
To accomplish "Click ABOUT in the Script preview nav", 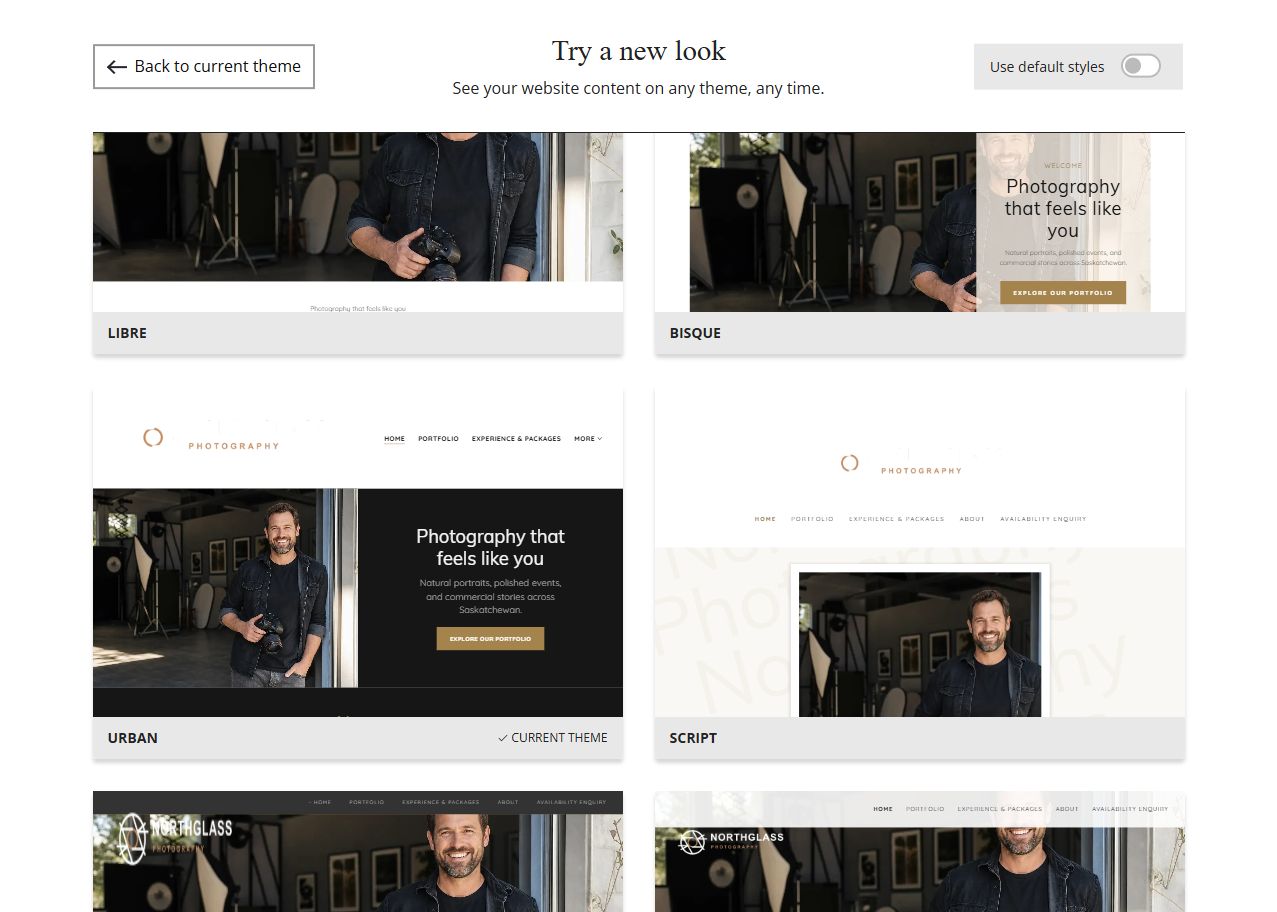I will tap(972, 519).
